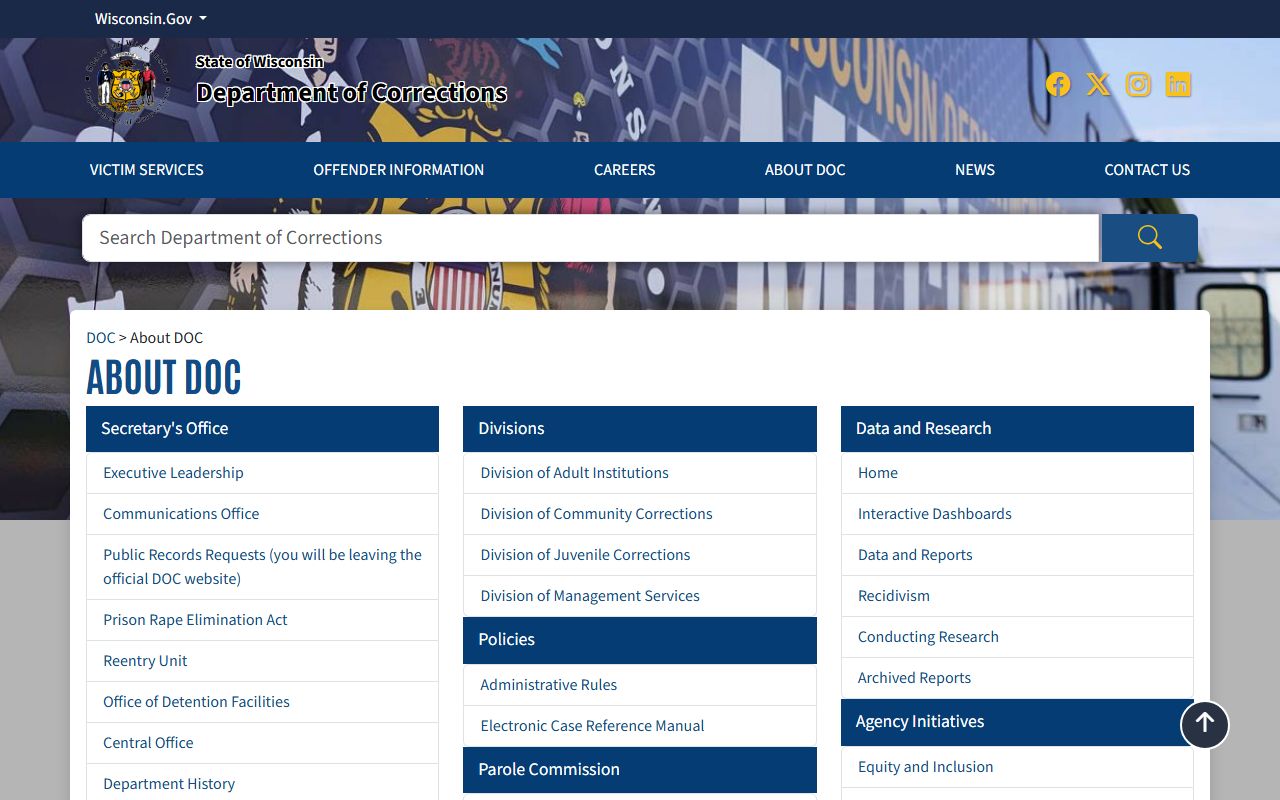Open the Victim Services menu

pos(146,170)
